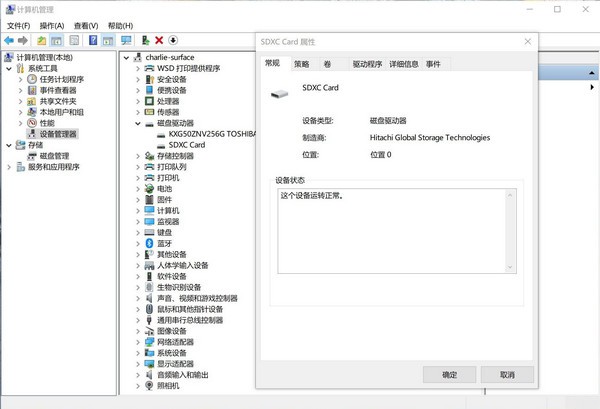This screenshot has height=409, width=600.
Task: Open the 帮助(H) menu
Action: [x=120, y=26]
